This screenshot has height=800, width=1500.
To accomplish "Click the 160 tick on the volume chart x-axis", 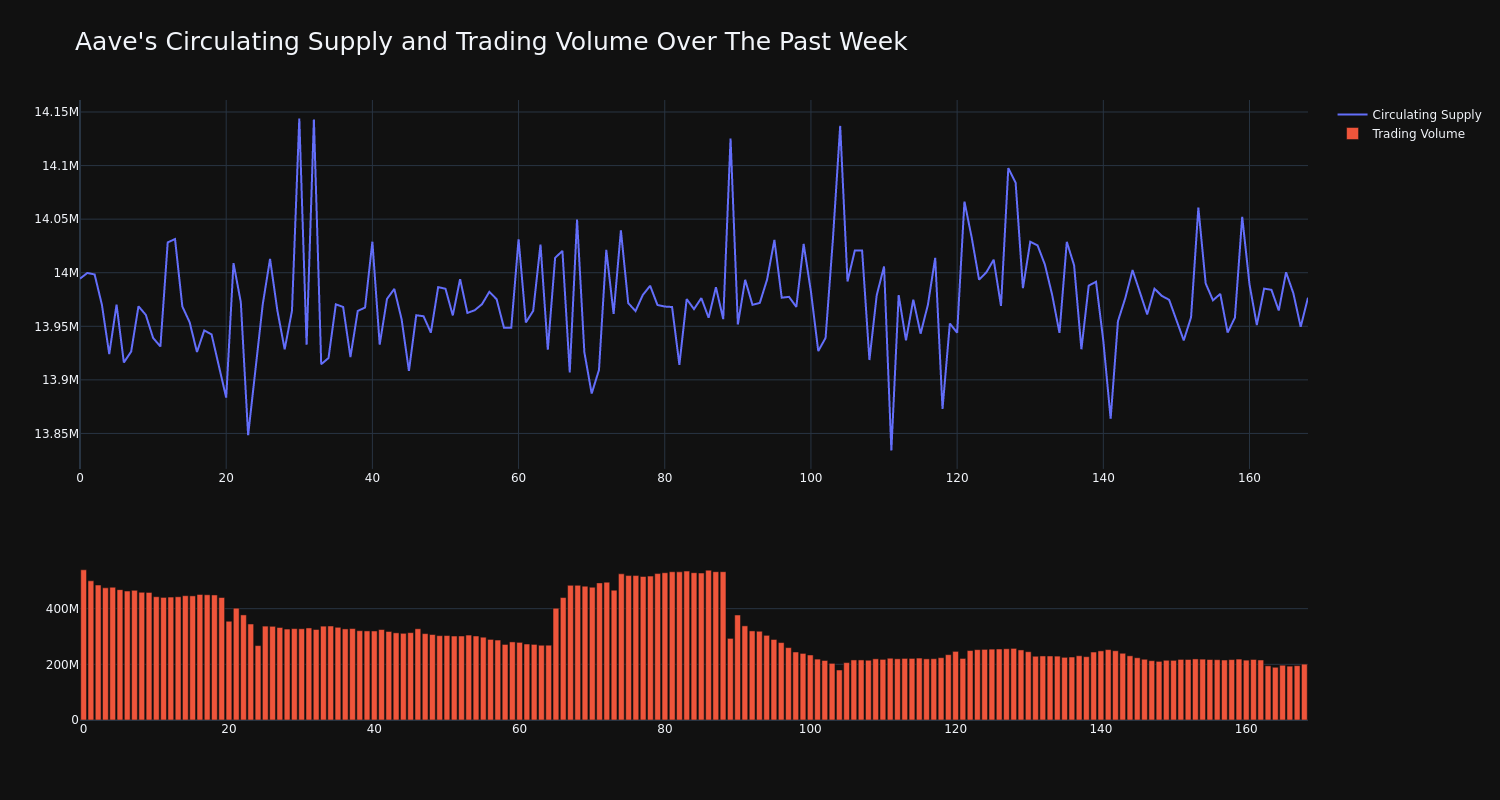I will coord(1246,729).
